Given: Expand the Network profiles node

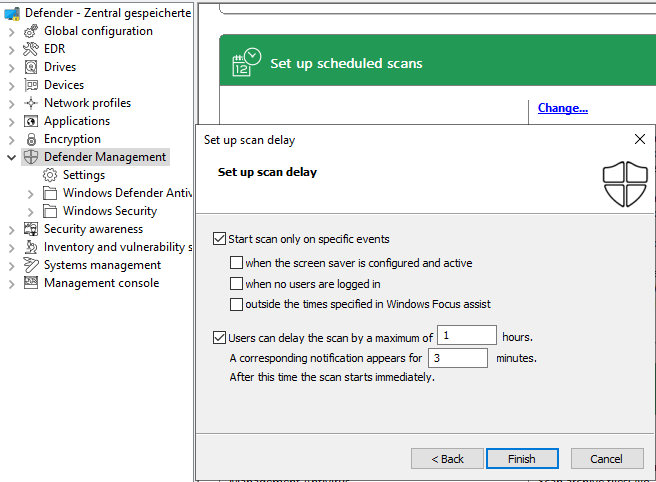Looking at the screenshot, I should (x=12, y=104).
